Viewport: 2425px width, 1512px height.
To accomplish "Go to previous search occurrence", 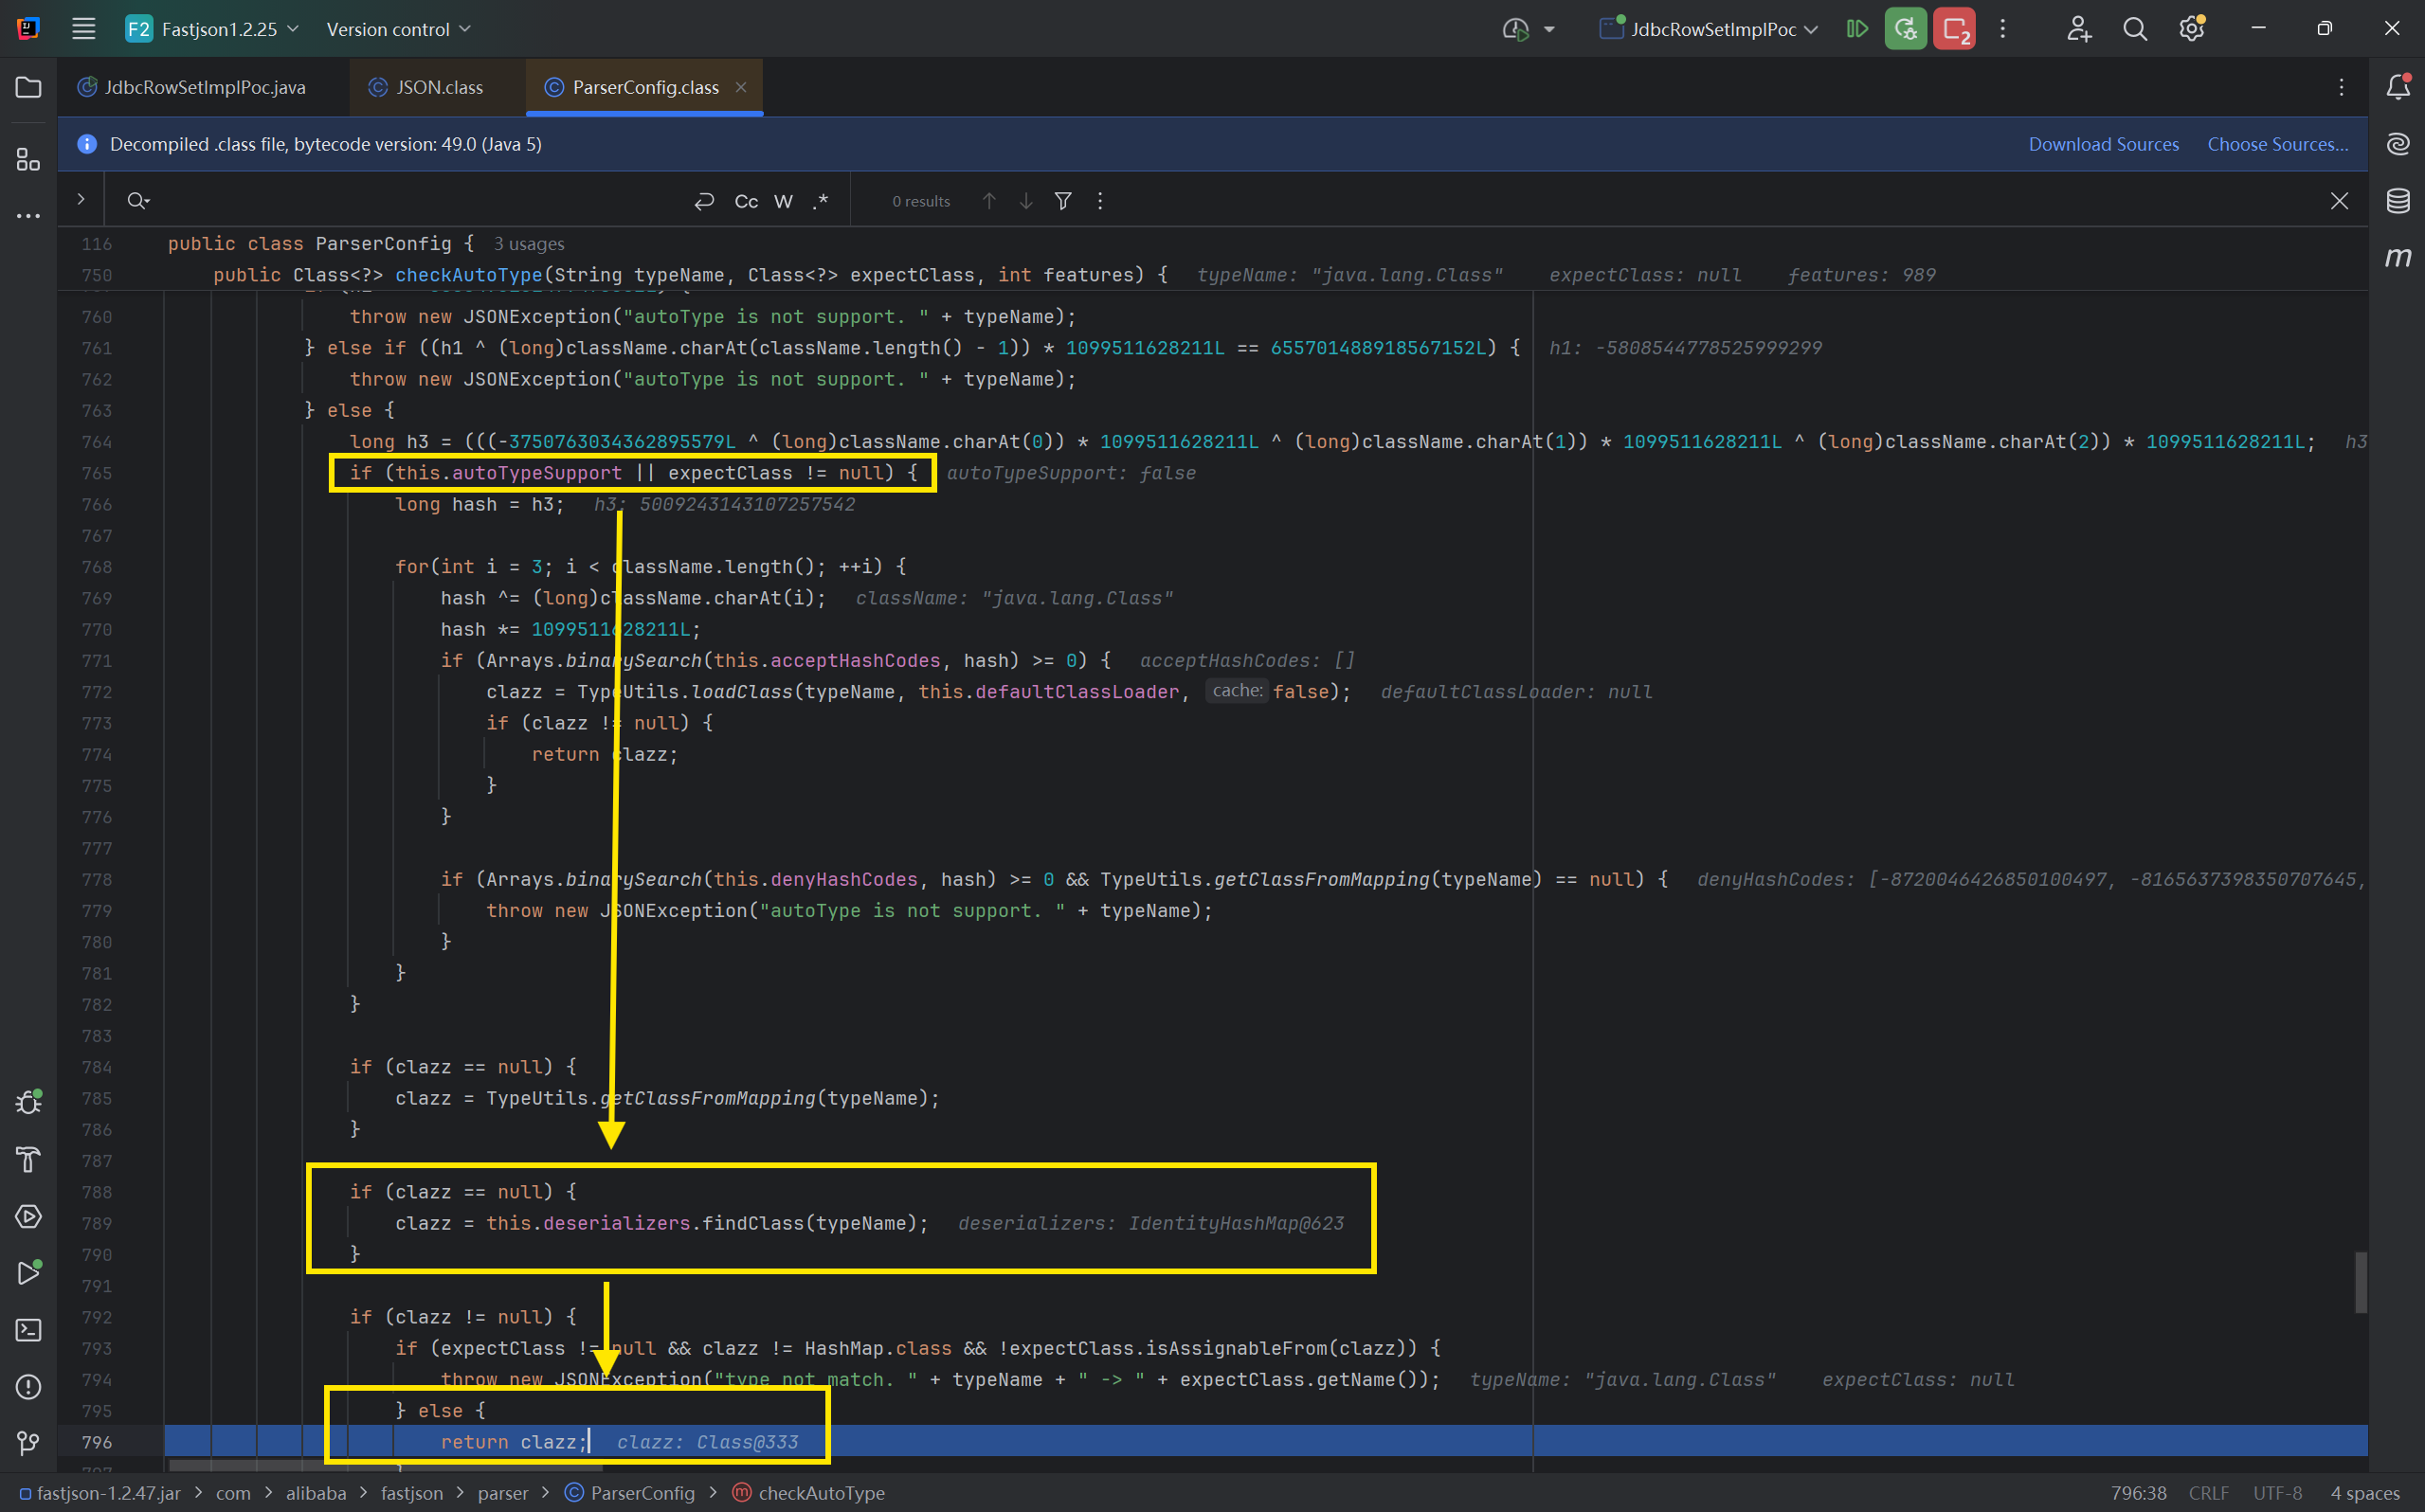I will point(989,201).
